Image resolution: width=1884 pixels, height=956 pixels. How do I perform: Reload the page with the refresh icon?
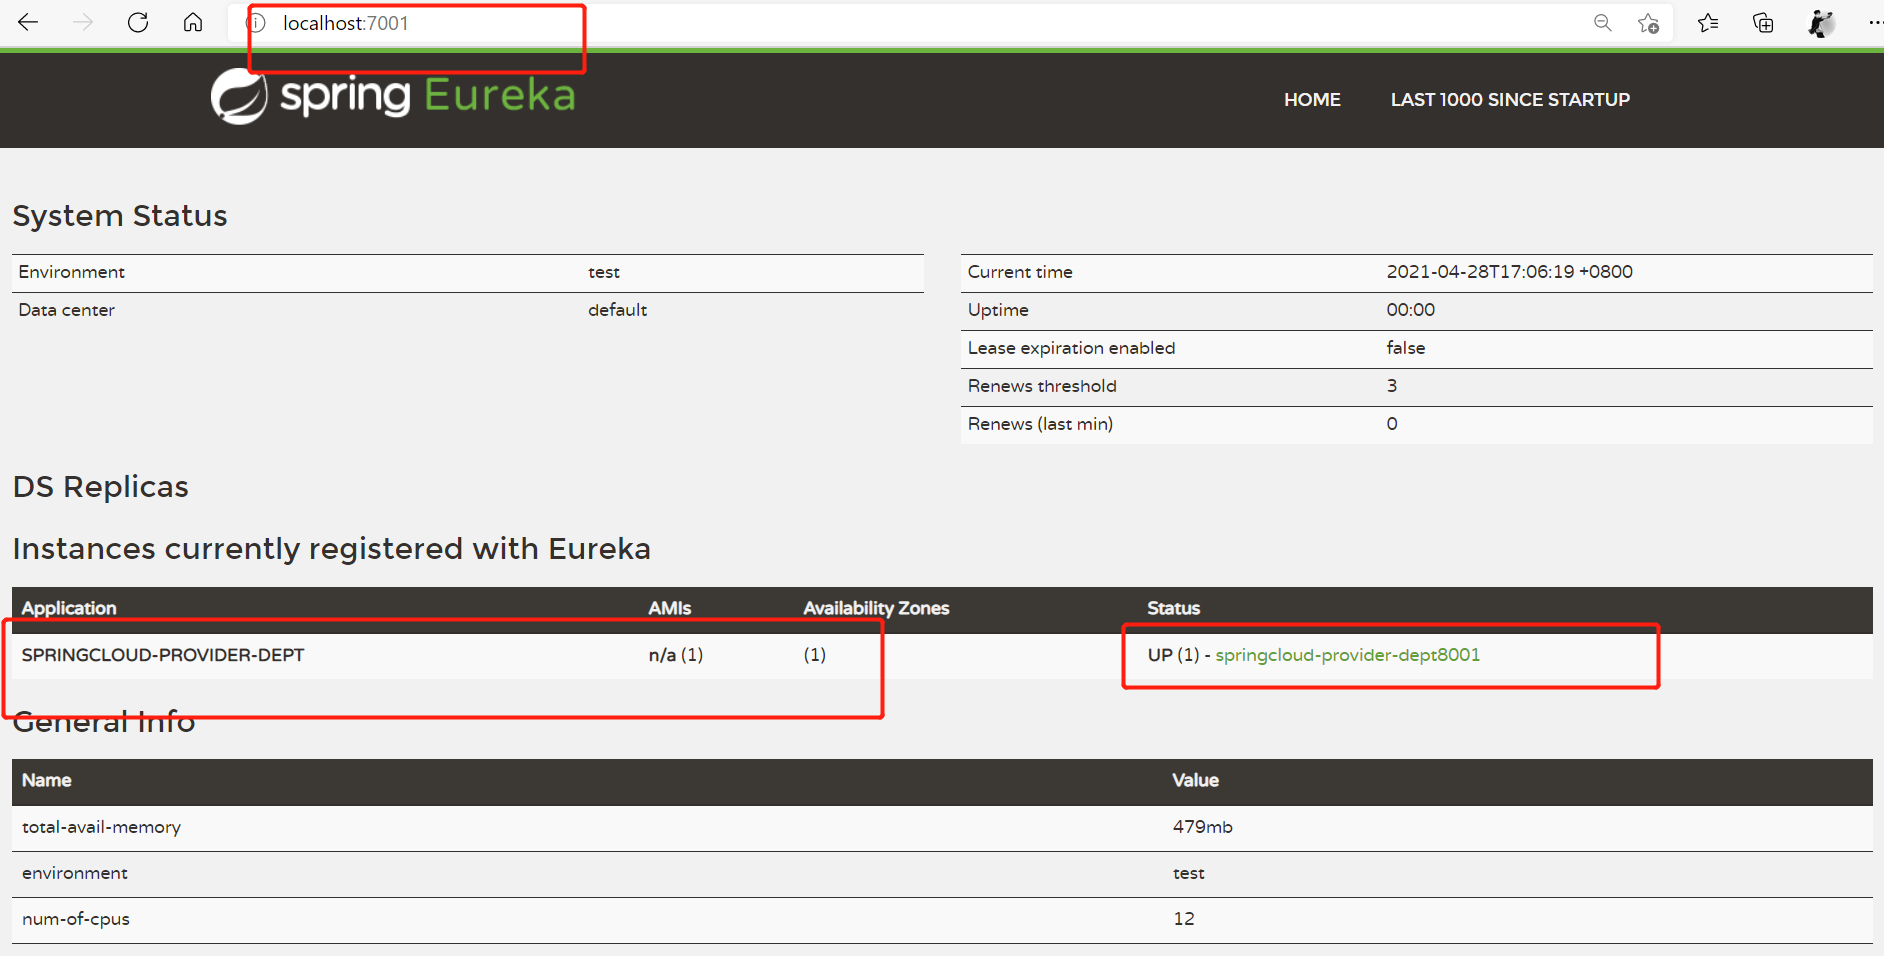click(138, 22)
